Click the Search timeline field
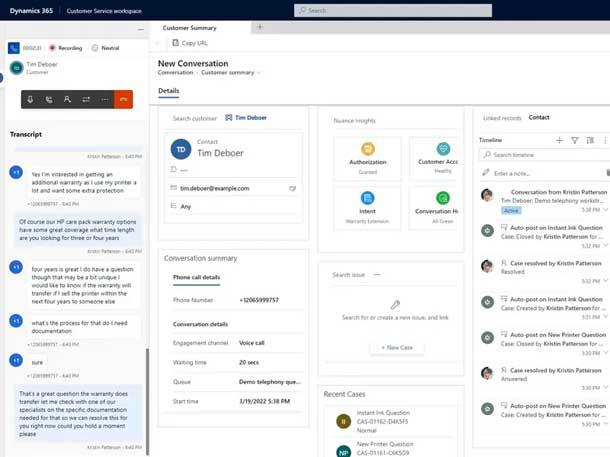The width and height of the screenshot is (610, 457). point(540,155)
